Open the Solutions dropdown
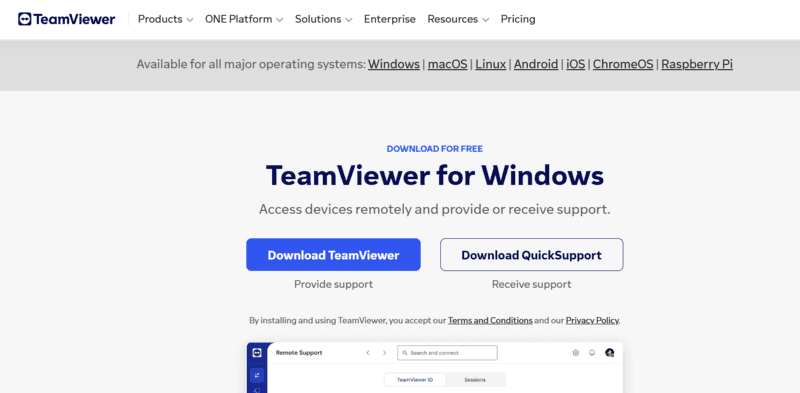Image resolution: width=800 pixels, height=393 pixels. pyautogui.click(x=323, y=19)
